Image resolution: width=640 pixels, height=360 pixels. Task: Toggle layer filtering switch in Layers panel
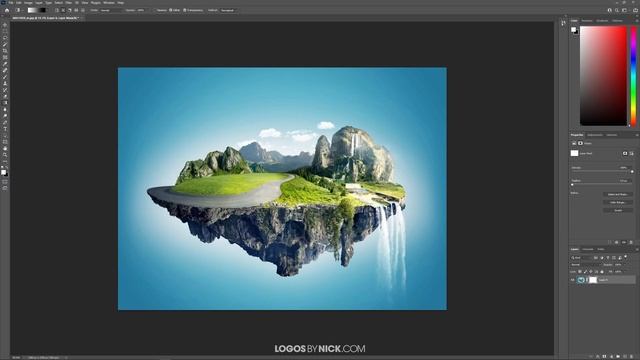pos(625,257)
